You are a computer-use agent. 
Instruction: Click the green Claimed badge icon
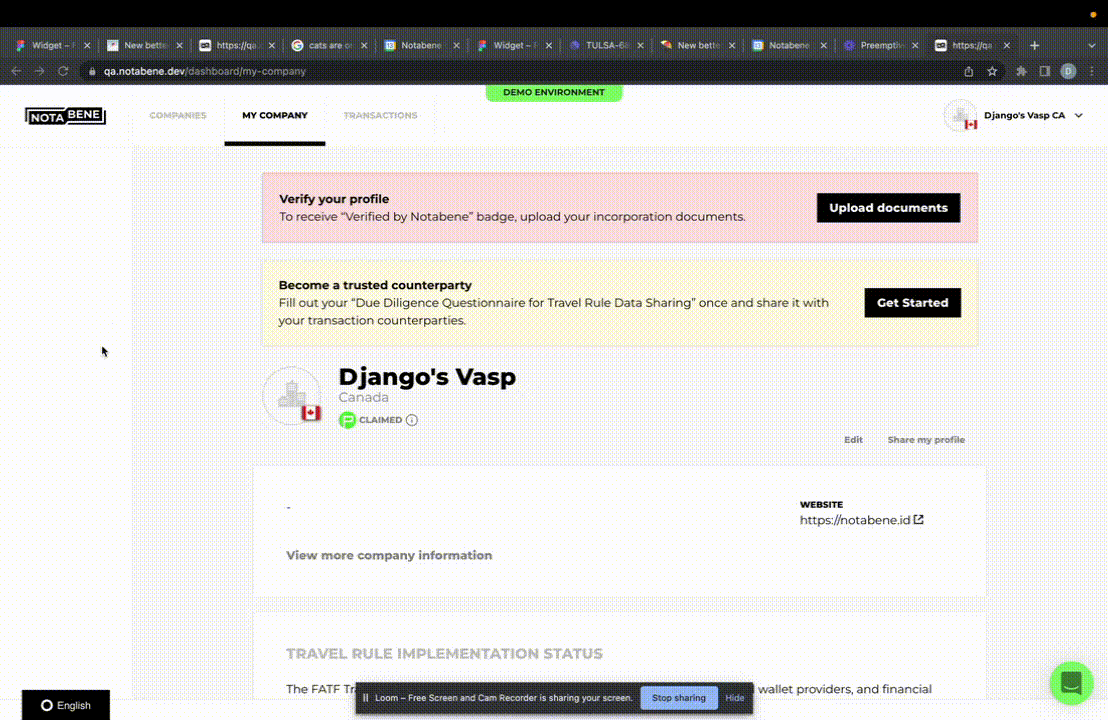pyautogui.click(x=347, y=420)
